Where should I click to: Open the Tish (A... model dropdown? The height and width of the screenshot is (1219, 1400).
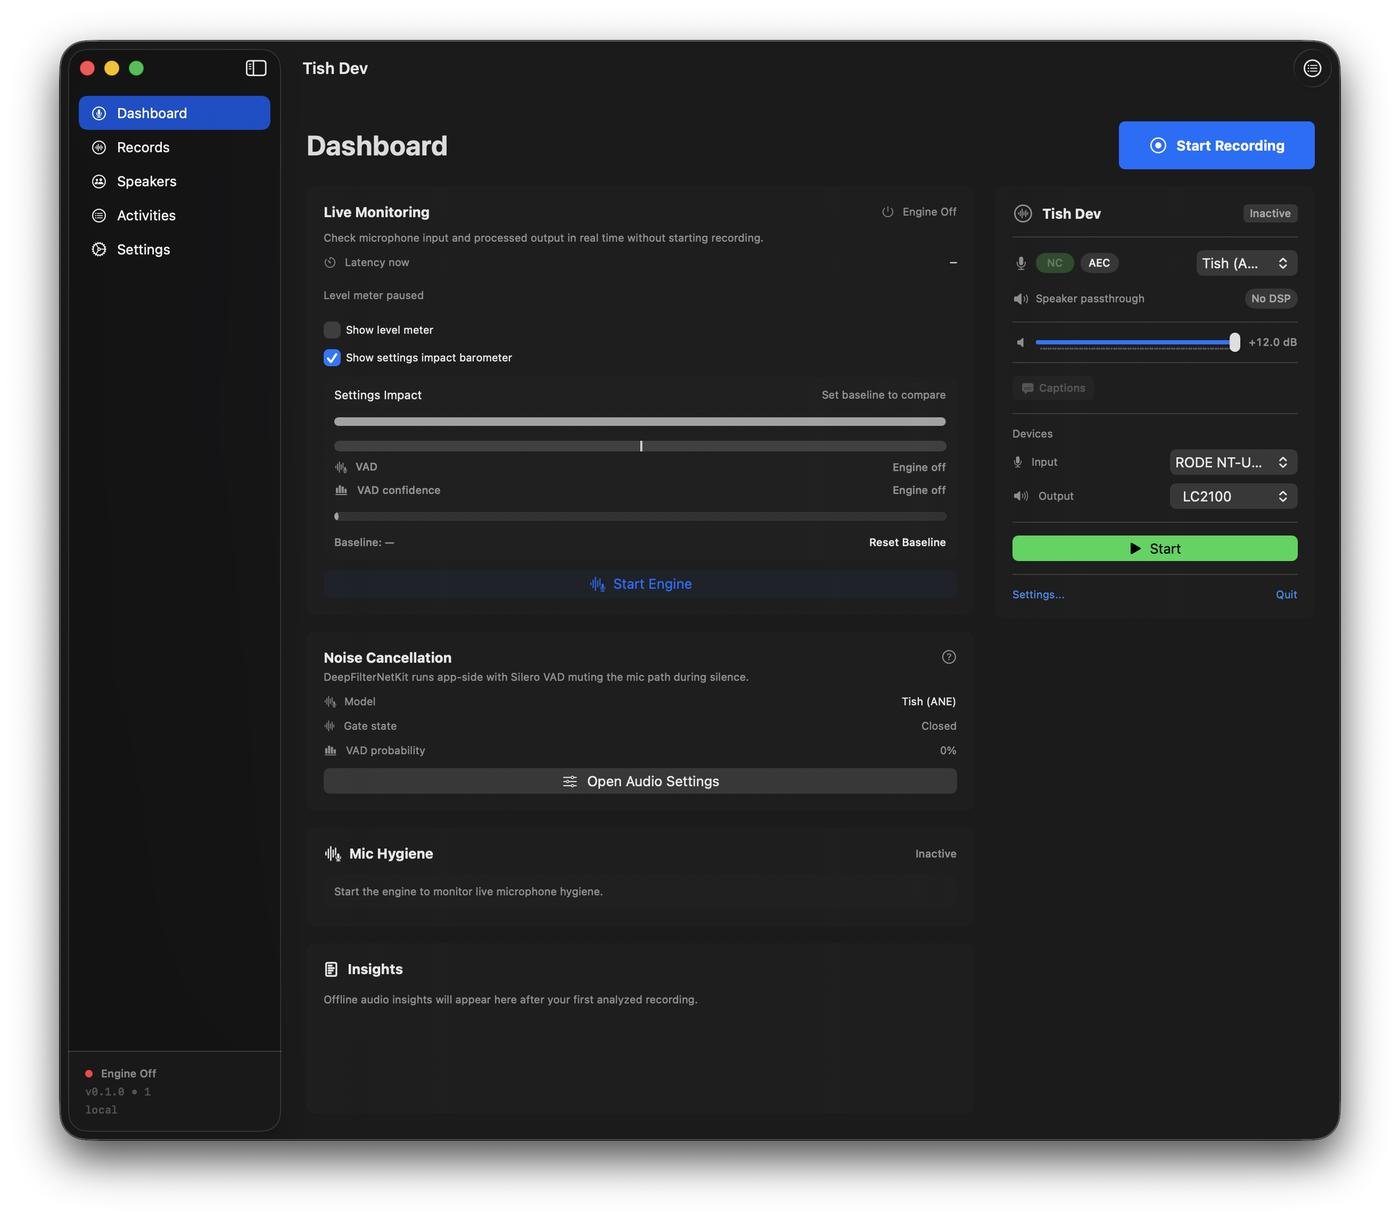1246,263
